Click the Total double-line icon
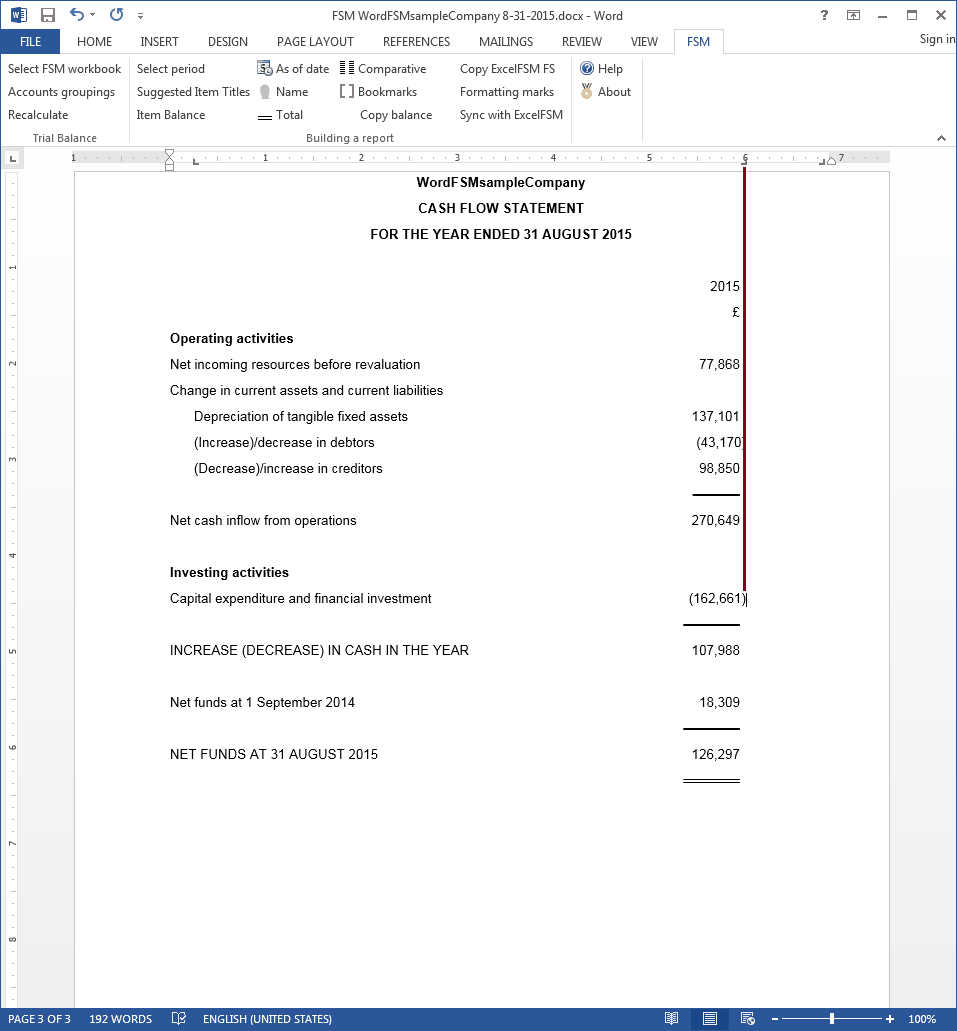 click(264, 116)
